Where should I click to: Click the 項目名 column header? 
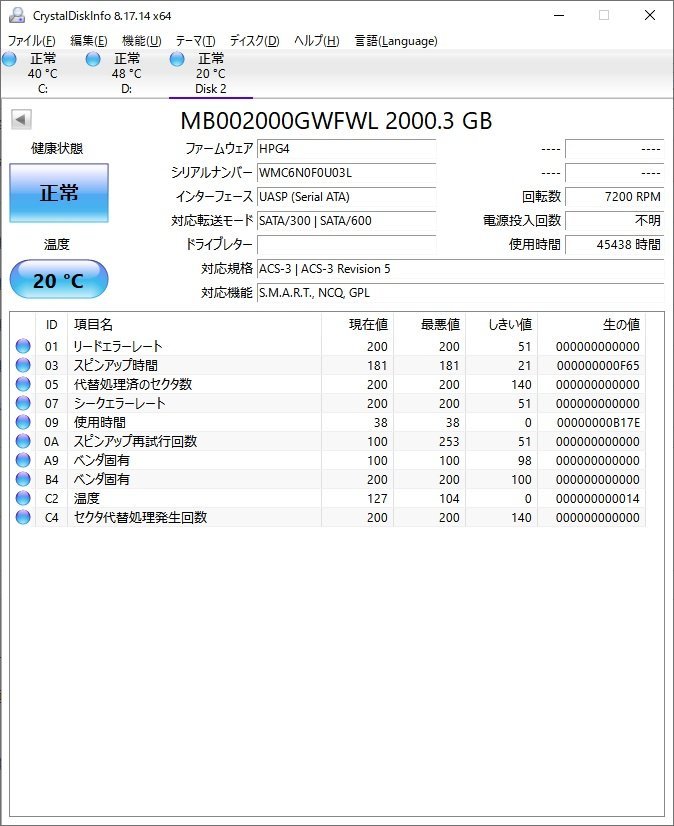pyautogui.click(x=194, y=324)
